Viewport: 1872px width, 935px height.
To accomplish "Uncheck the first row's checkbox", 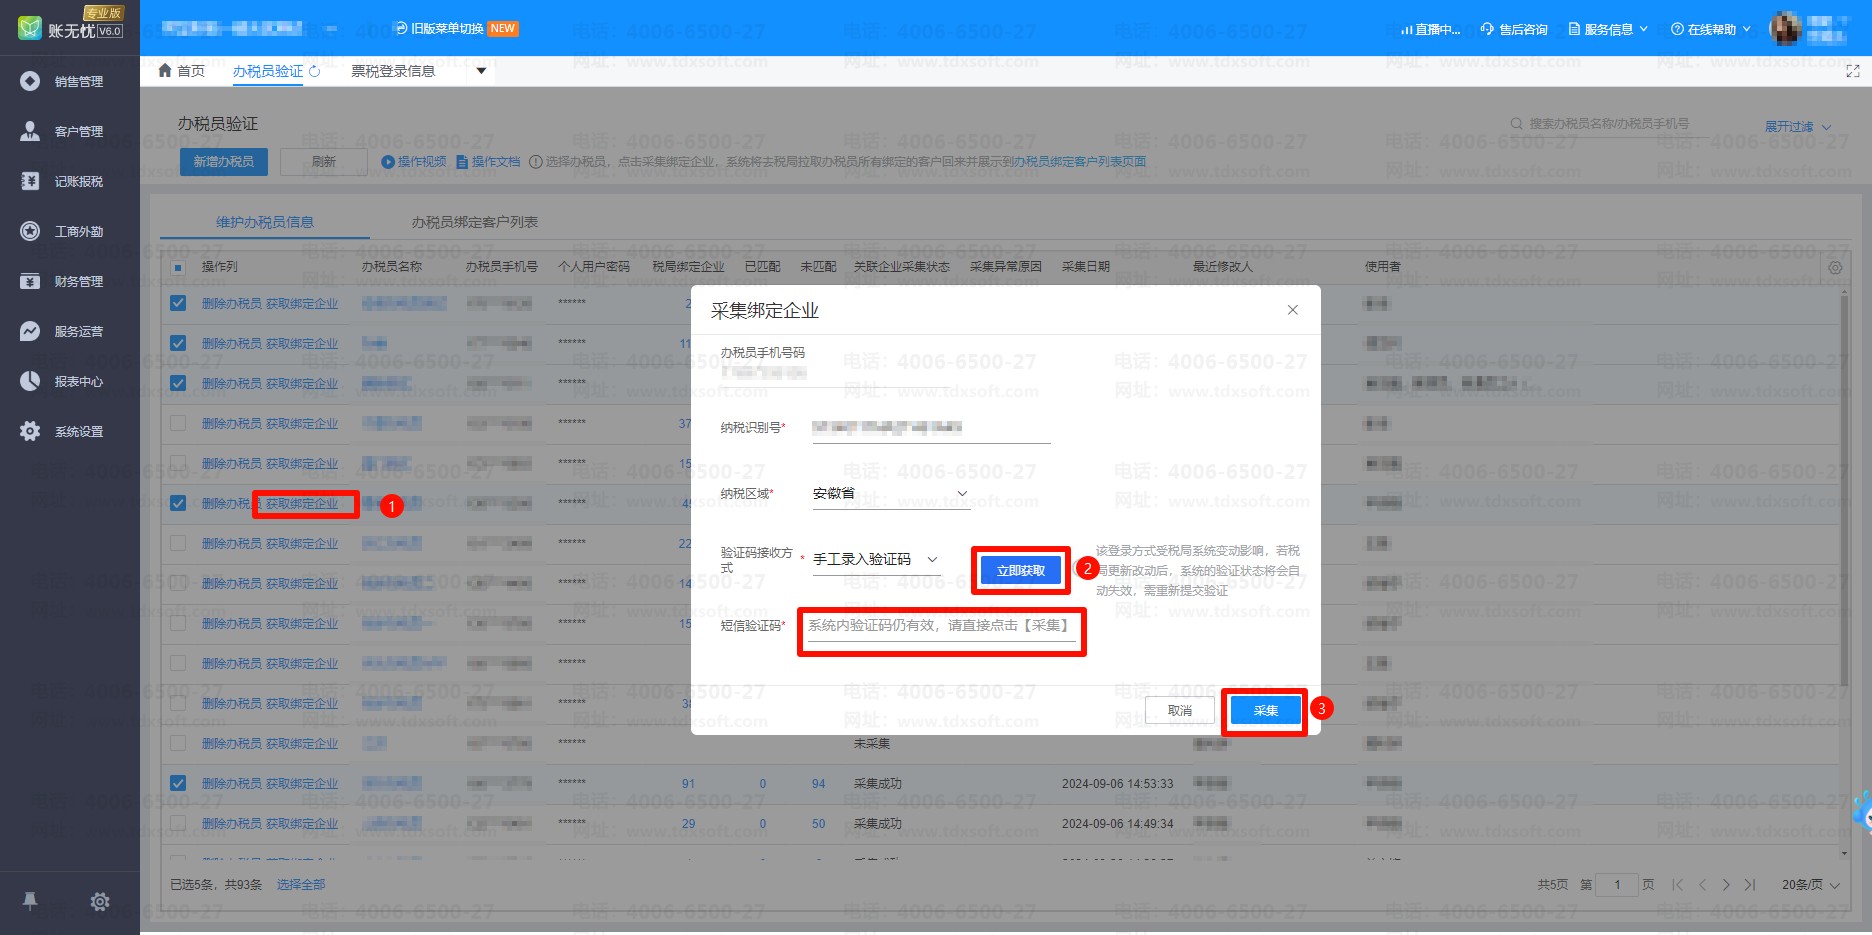I will pos(178,303).
